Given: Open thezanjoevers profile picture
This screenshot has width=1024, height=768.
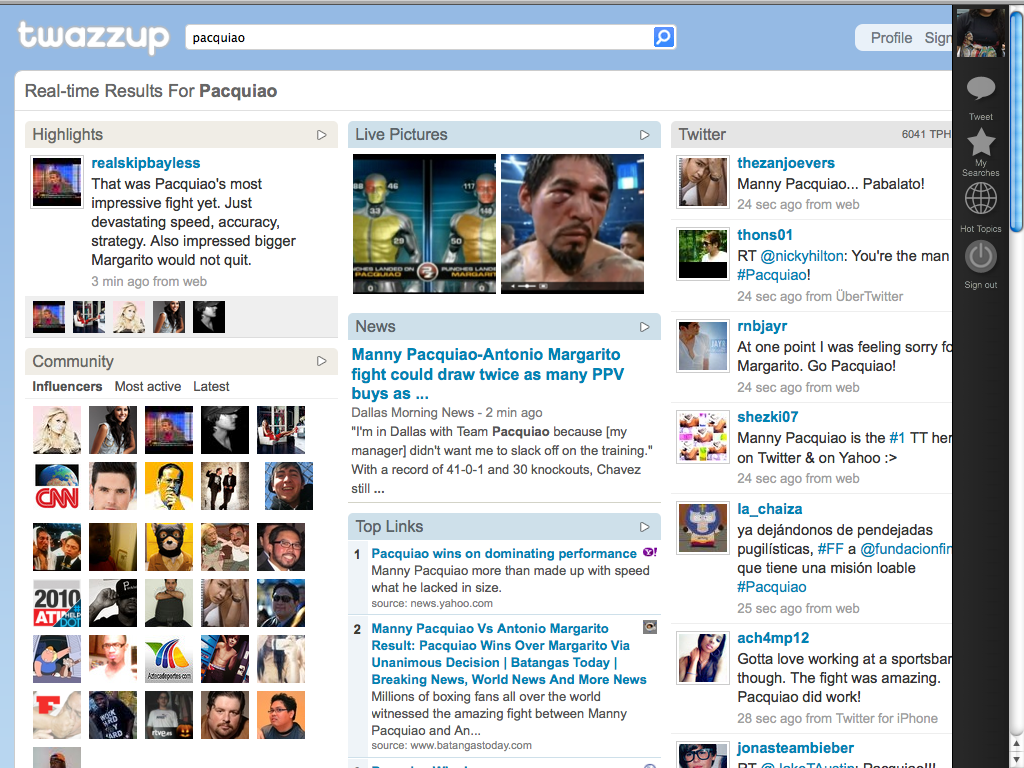Looking at the screenshot, I should click(x=703, y=182).
